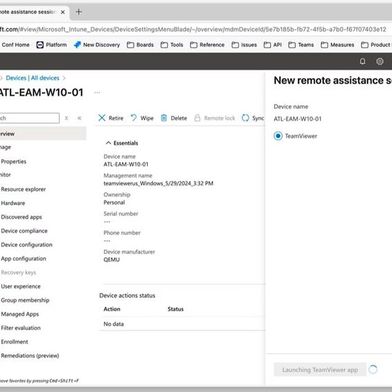Select the TeamViewer radio option
The width and height of the screenshot is (392, 392).
point(278,136)
